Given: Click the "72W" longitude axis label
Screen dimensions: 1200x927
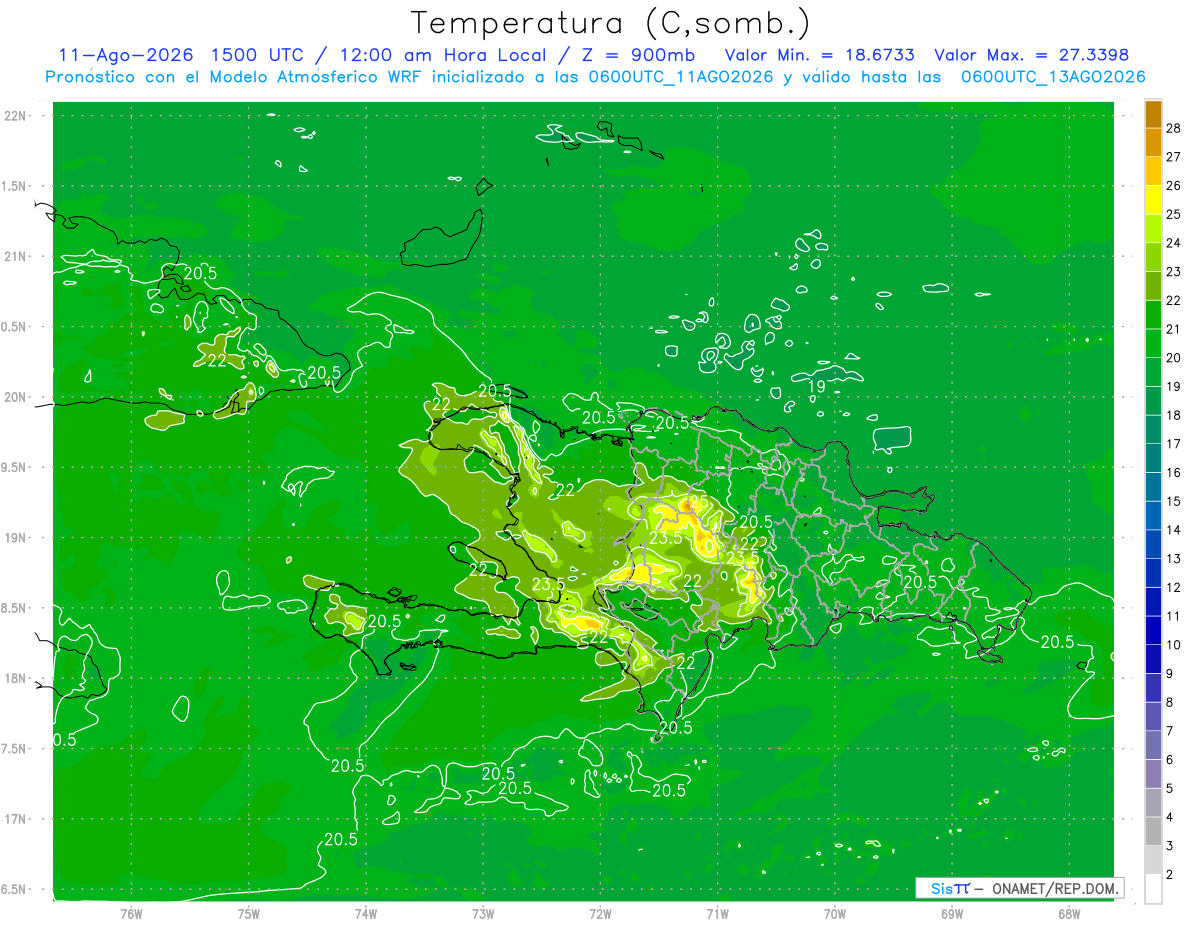Looking at the screenshot, I should [601, 914].
